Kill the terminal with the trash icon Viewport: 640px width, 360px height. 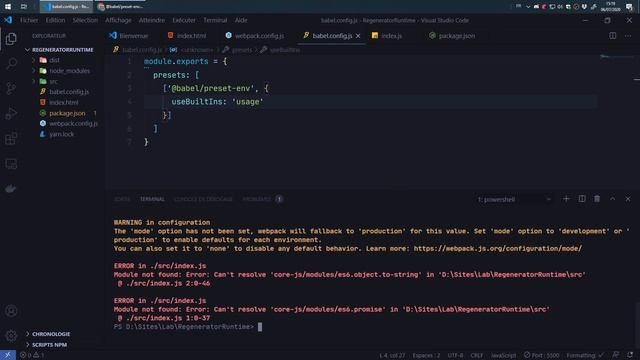(597, 199)
